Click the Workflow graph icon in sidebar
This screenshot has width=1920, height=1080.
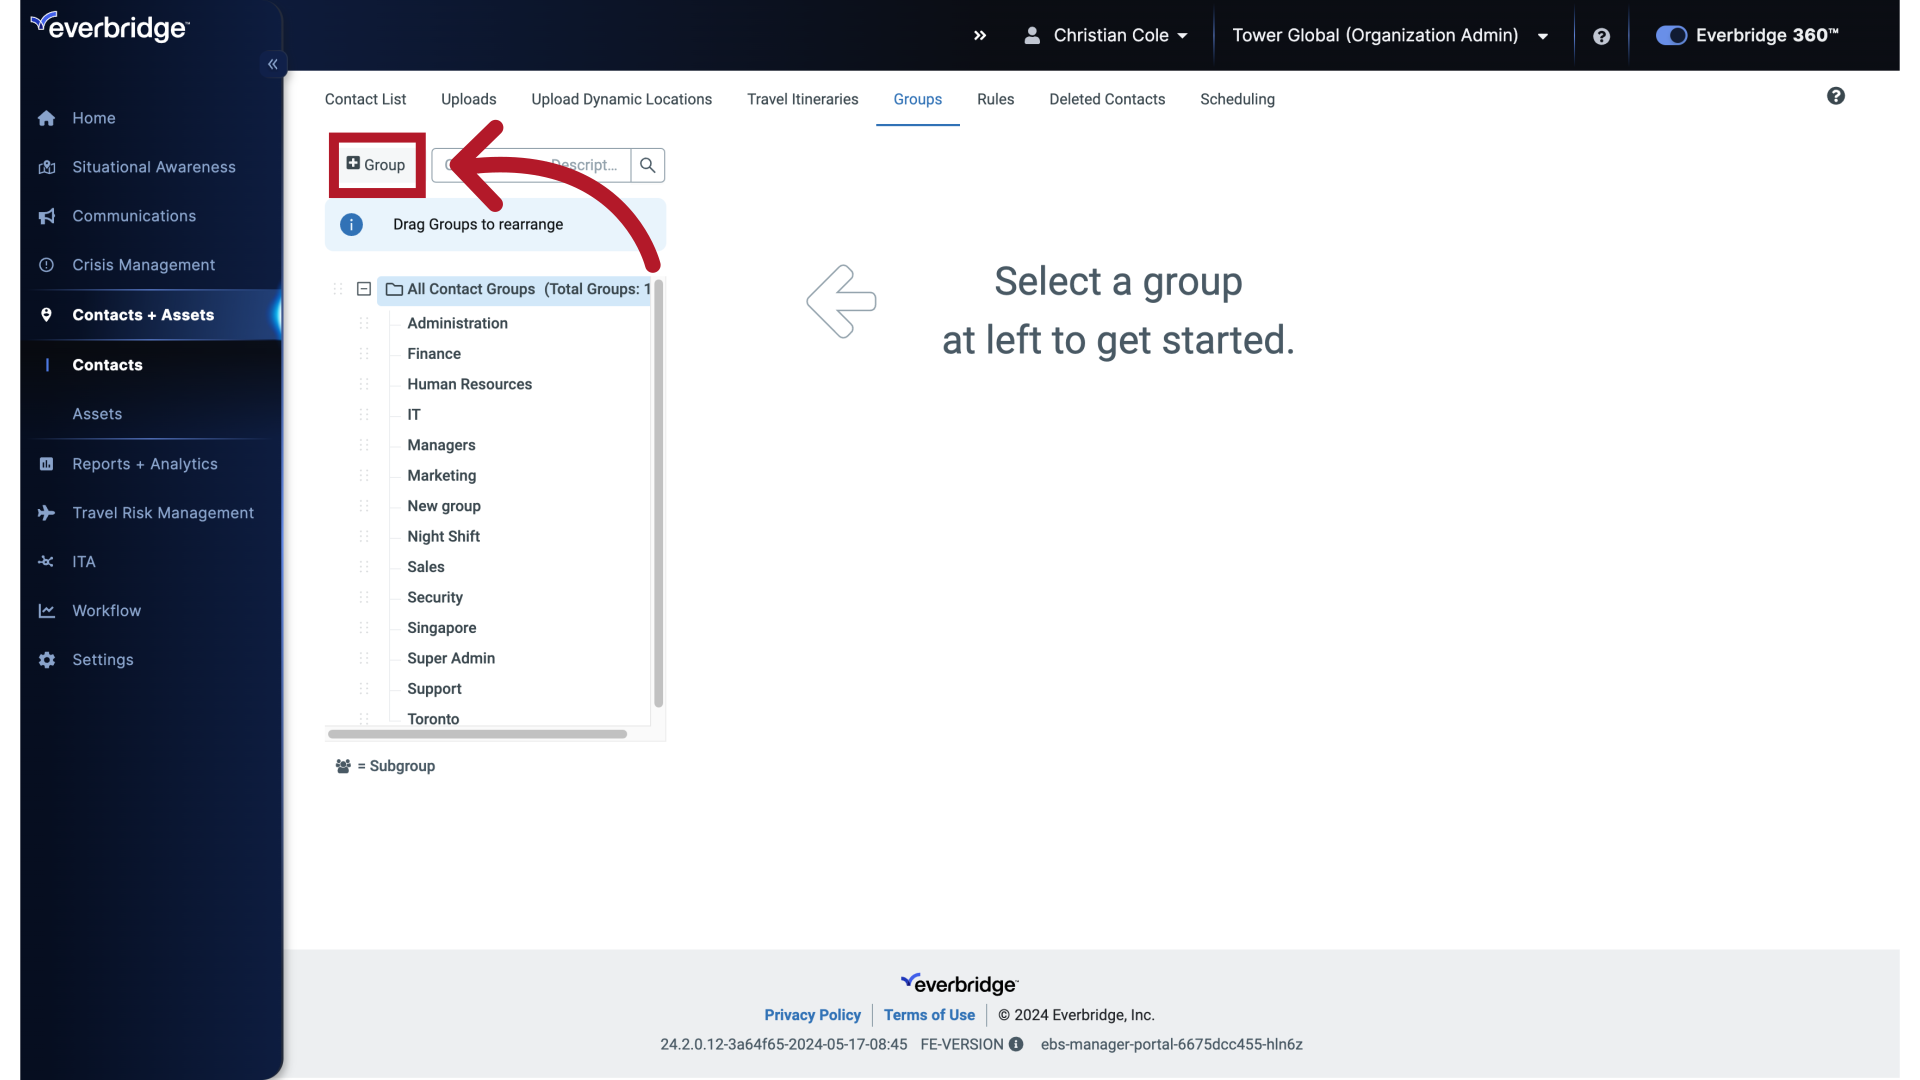point(46,611)
